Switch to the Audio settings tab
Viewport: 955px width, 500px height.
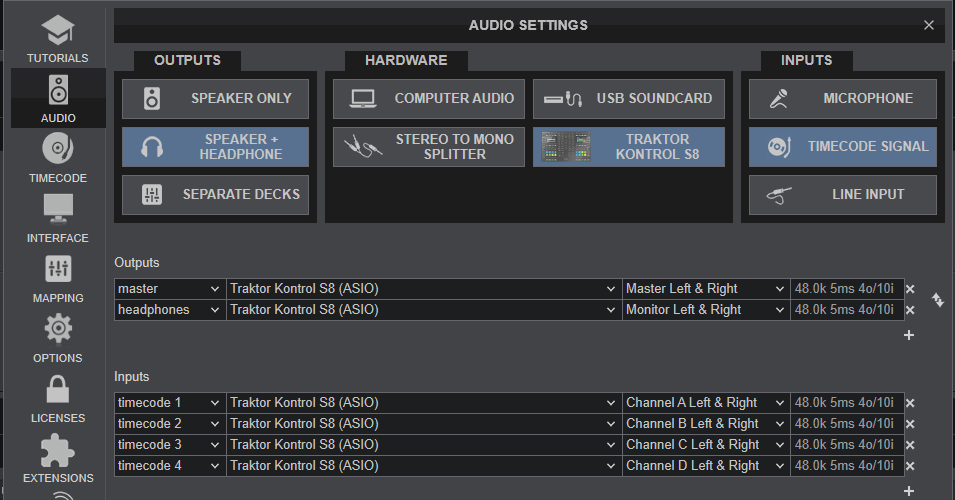(x=57, y=97)
